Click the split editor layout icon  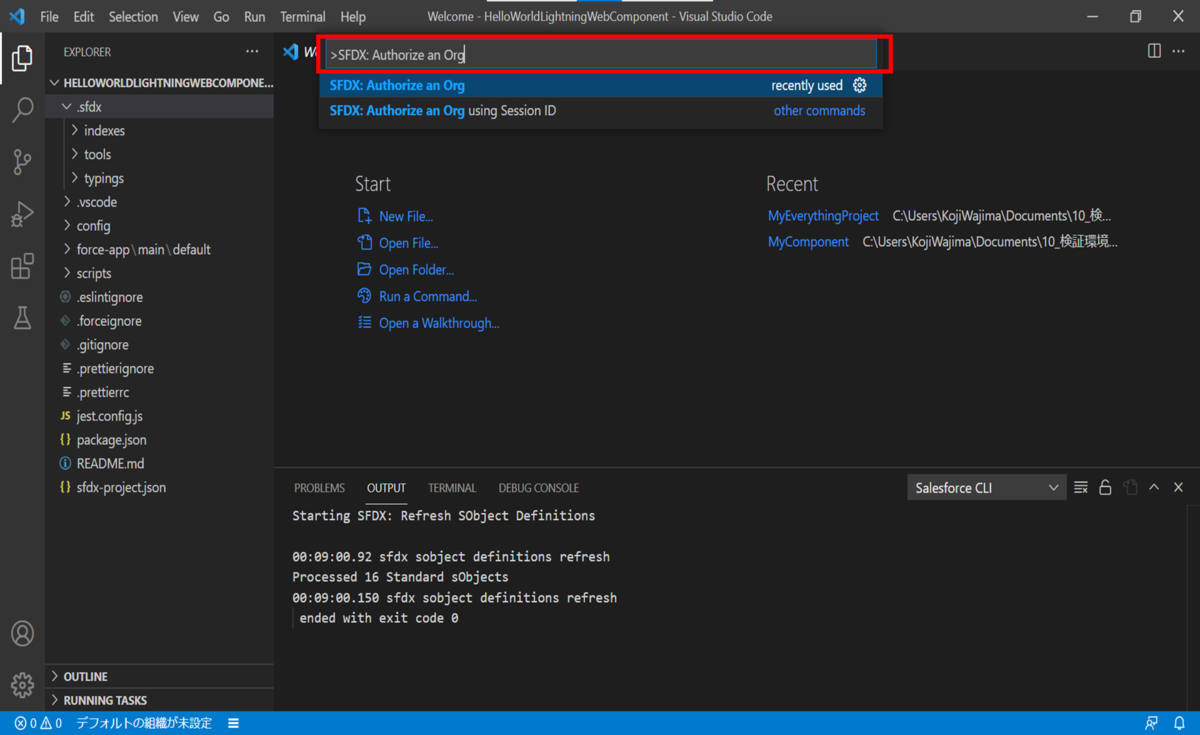1154,51
